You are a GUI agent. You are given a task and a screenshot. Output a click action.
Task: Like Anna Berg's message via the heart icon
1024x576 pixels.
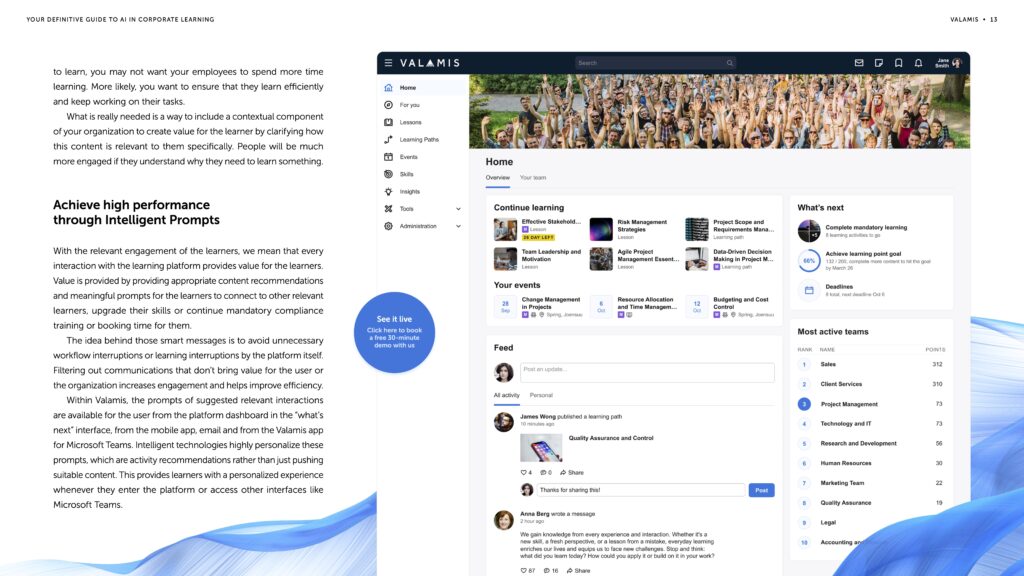(523, 570)
